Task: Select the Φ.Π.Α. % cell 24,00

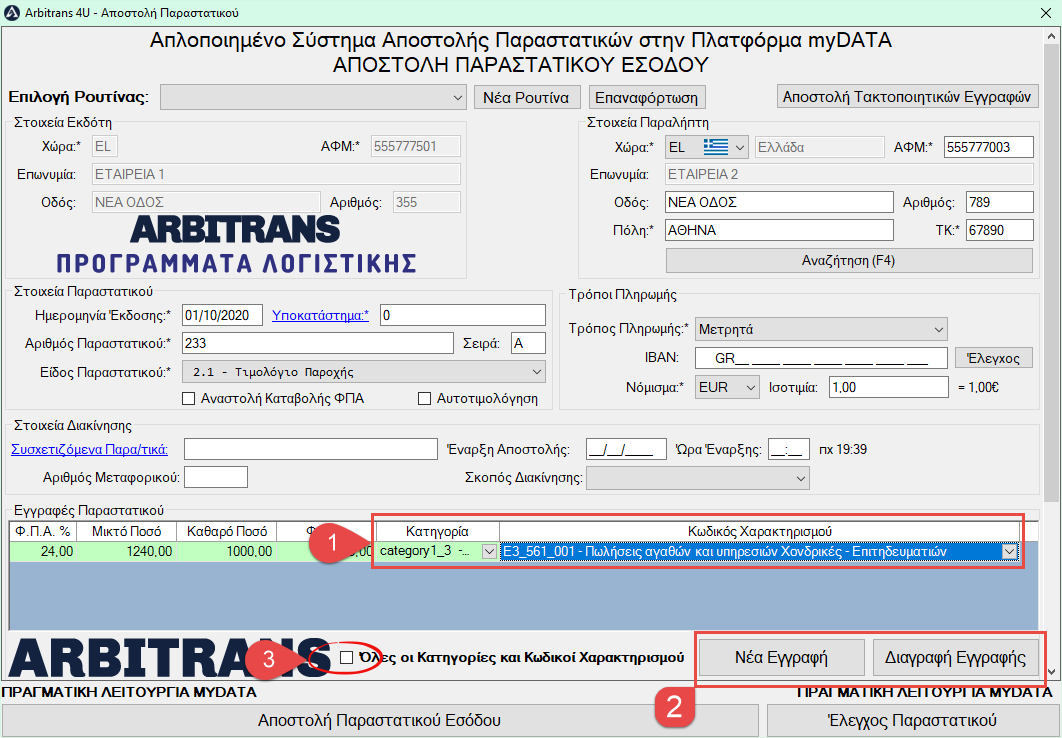Action: 43,552
